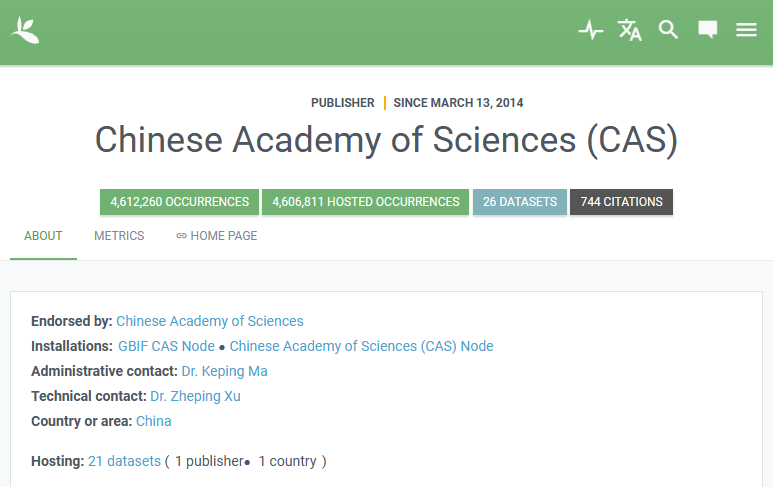Click the Publisher label above the title
Image resolution: width=773 pixels, height=487 pixels.
343,103
